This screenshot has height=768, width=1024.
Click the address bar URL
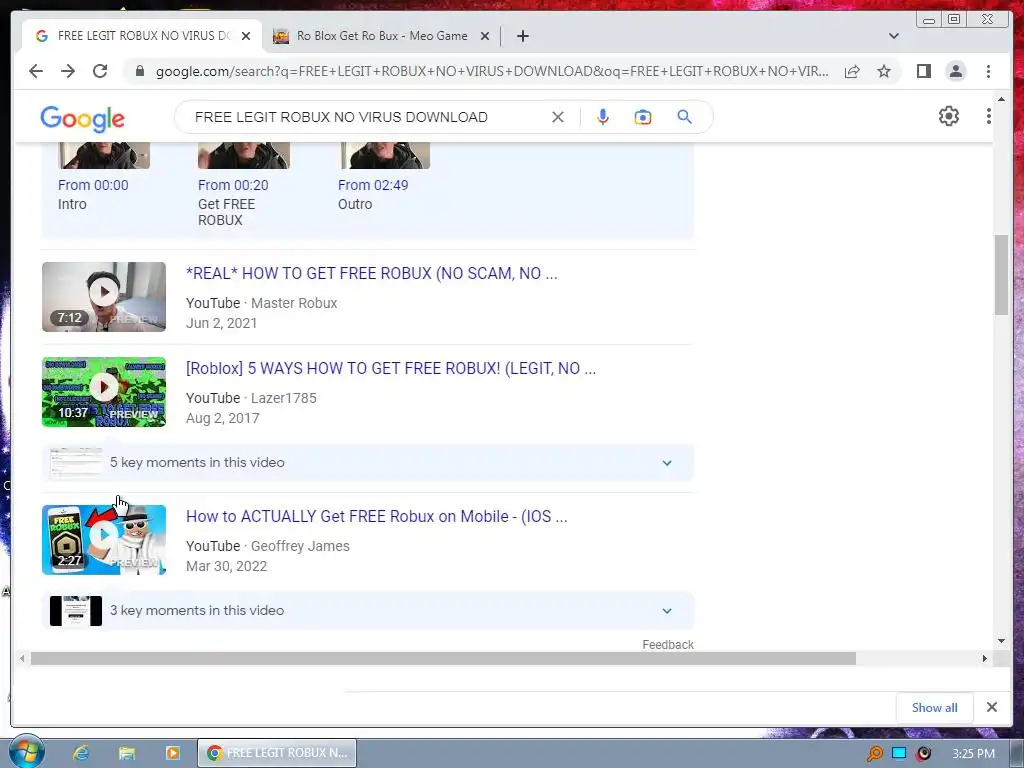click(492, 71)
